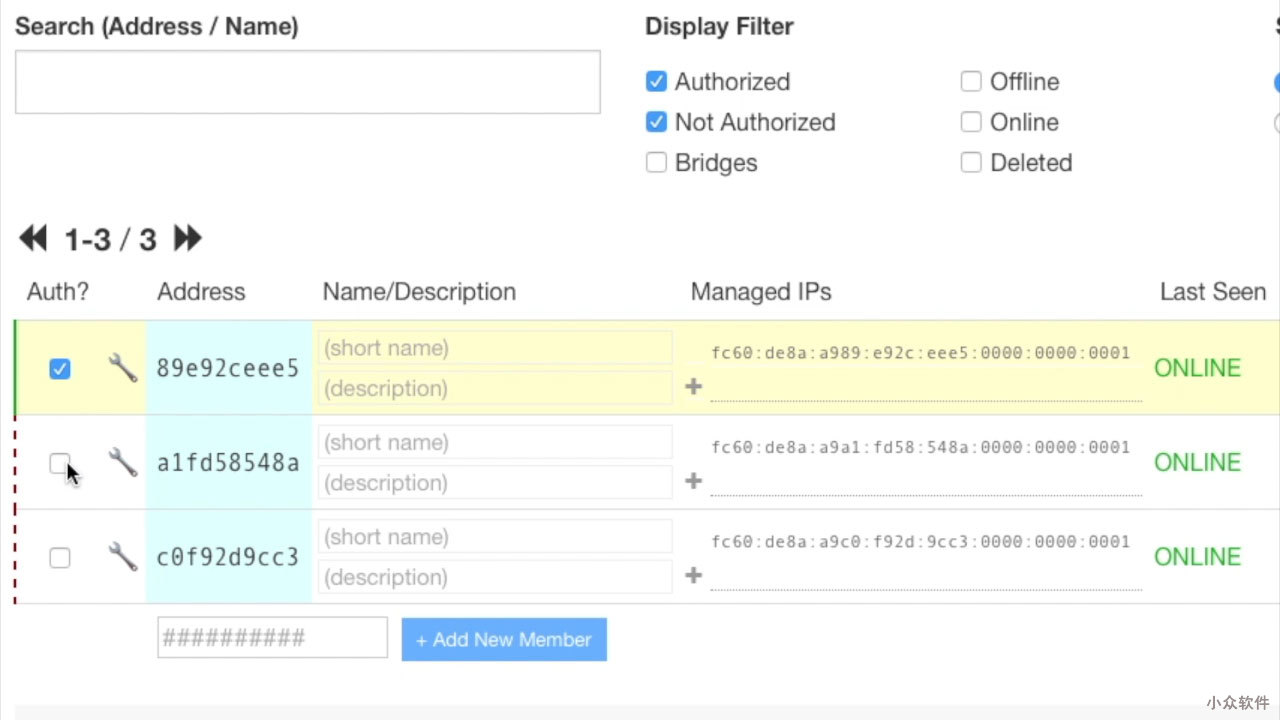
Task: Add managed IP plus icon for a1fd58548a
Action: [x=693, y=481]
